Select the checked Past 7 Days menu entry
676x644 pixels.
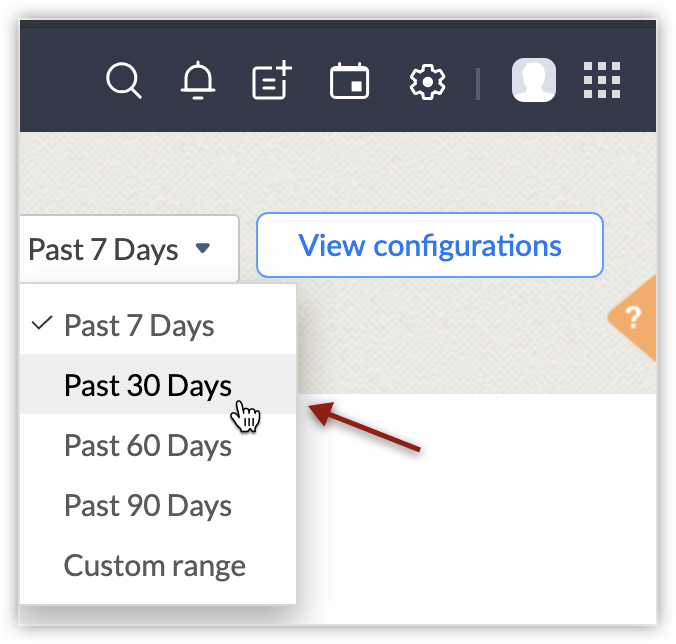pyautogui.click(x=139, y=325)
